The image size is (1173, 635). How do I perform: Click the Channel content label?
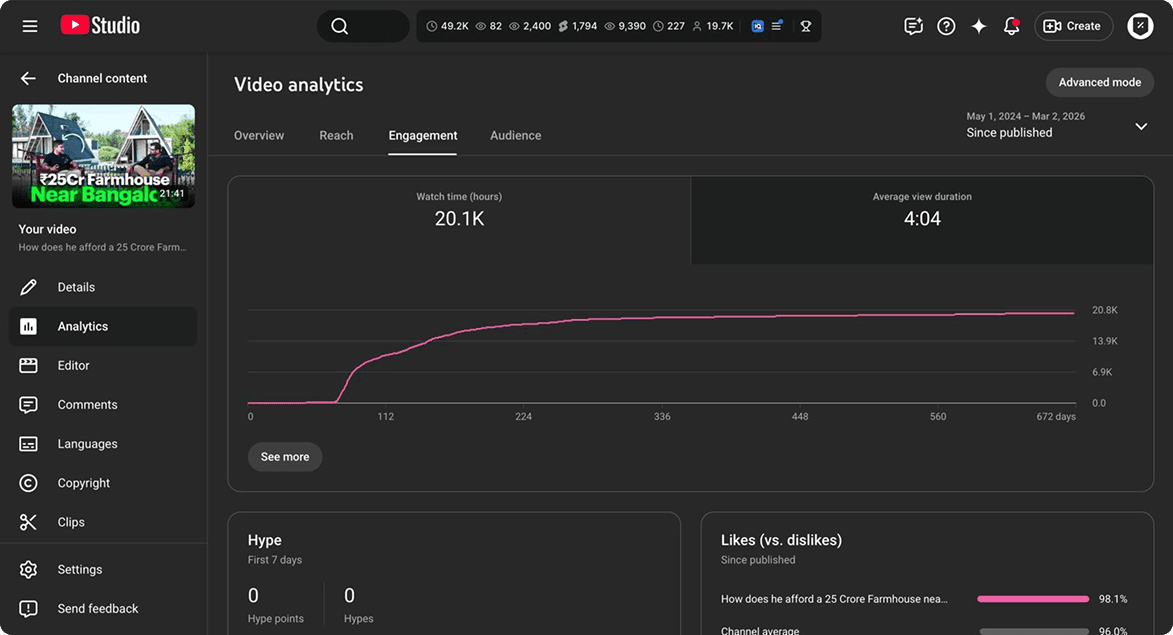[x=102, y=79]
